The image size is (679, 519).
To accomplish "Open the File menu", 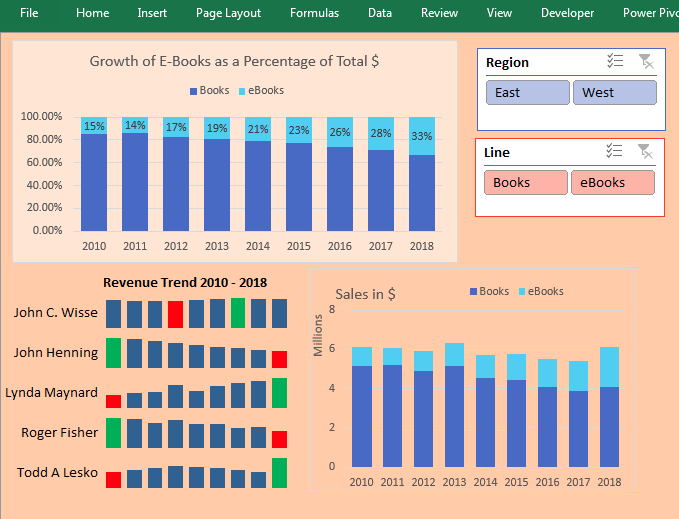I will pyautogui.click(x=30, y=13).
